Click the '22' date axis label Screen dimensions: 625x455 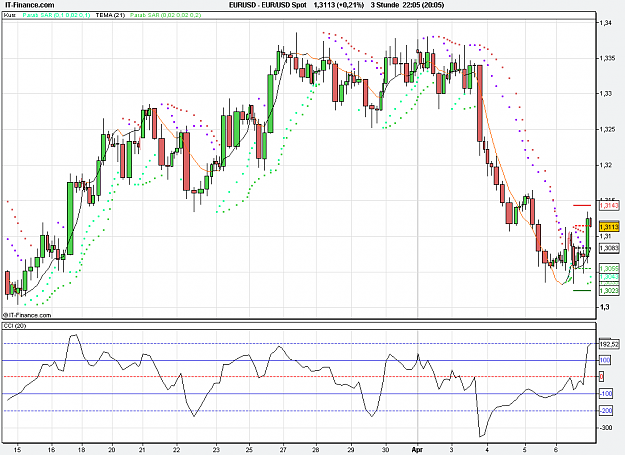[177, 449]
